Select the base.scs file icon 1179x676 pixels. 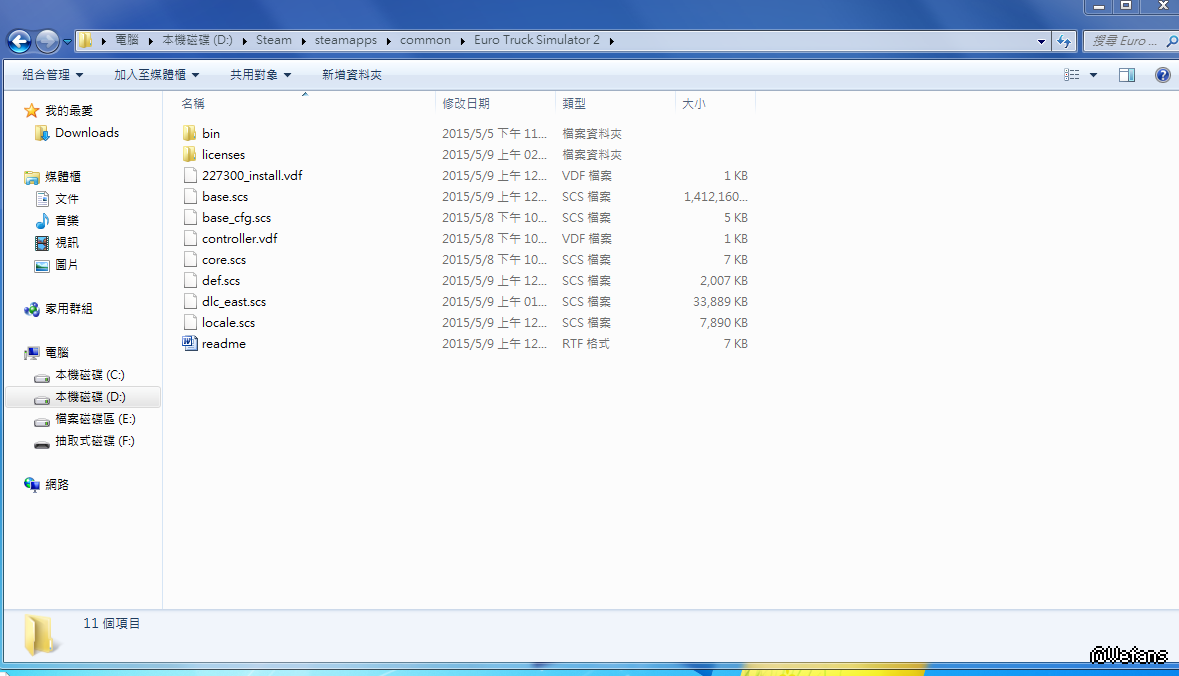(189, 196)
